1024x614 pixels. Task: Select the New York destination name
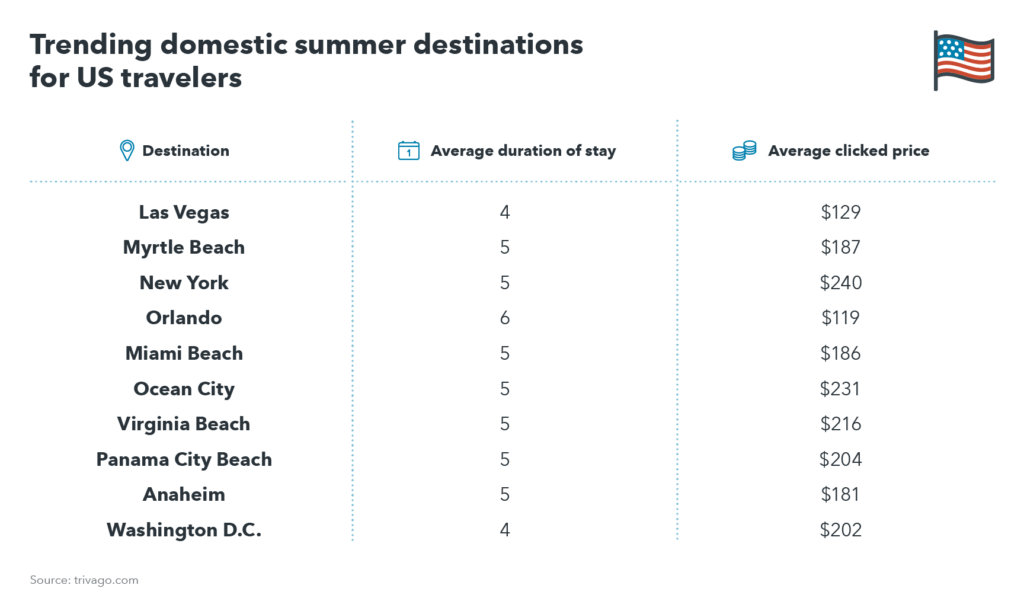(184, 283)
